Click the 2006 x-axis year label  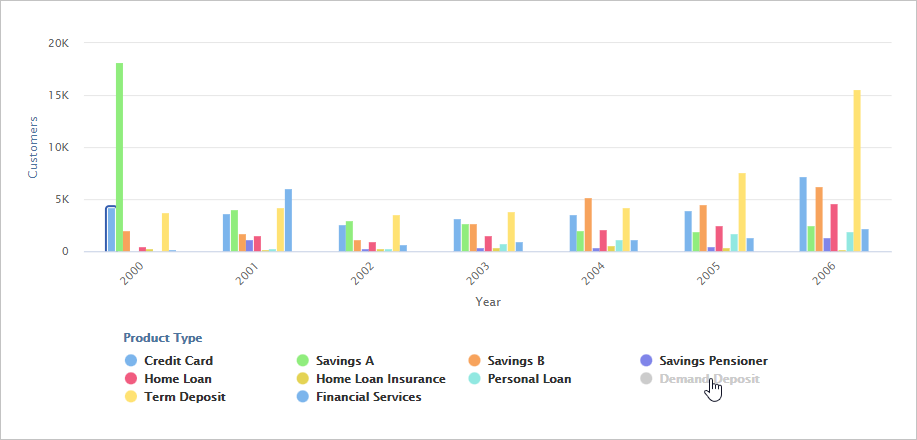824,273
